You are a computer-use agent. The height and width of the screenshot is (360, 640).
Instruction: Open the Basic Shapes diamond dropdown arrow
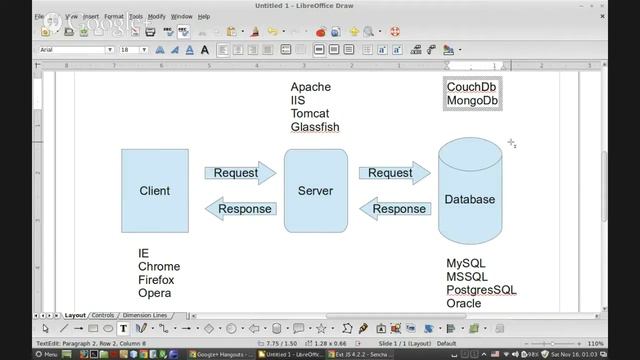(x=220, y=329)
